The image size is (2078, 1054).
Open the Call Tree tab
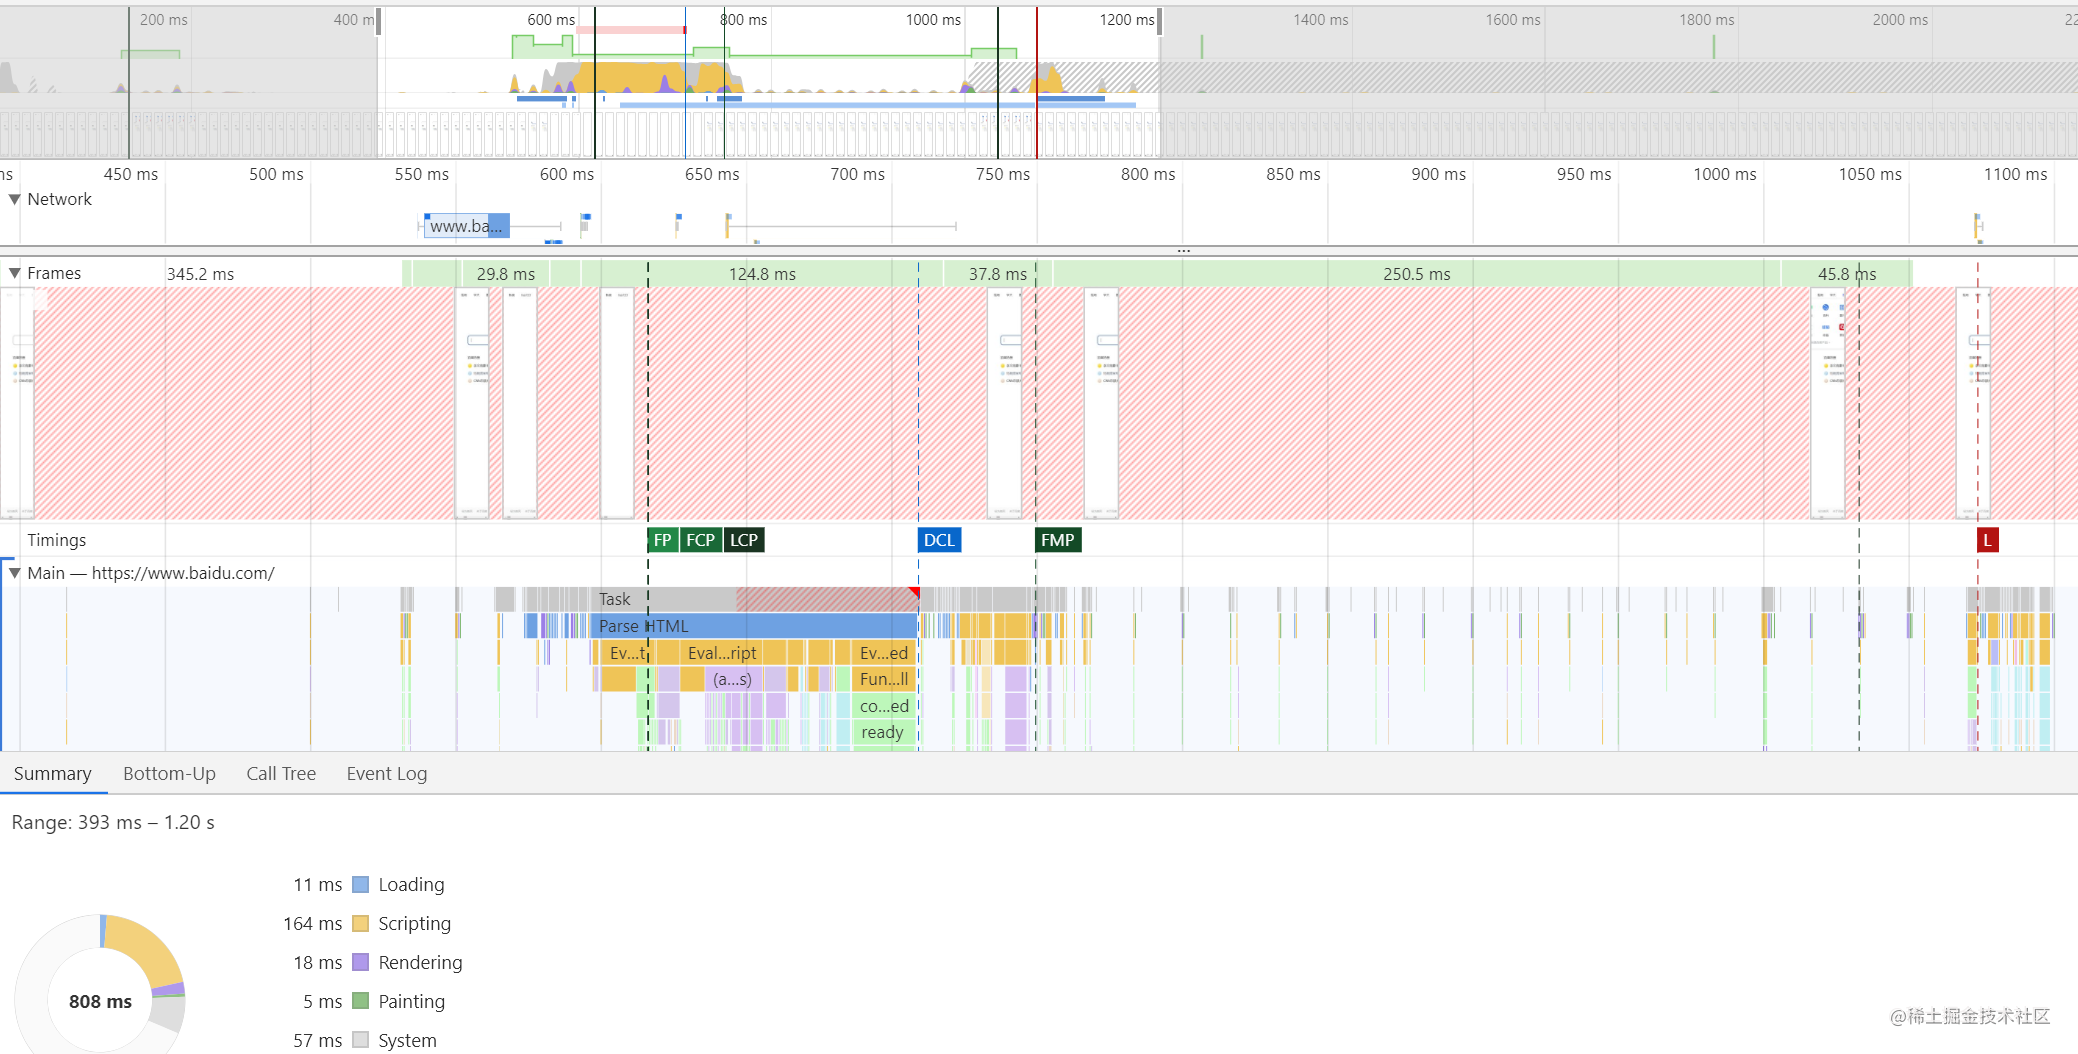point(281,773)
